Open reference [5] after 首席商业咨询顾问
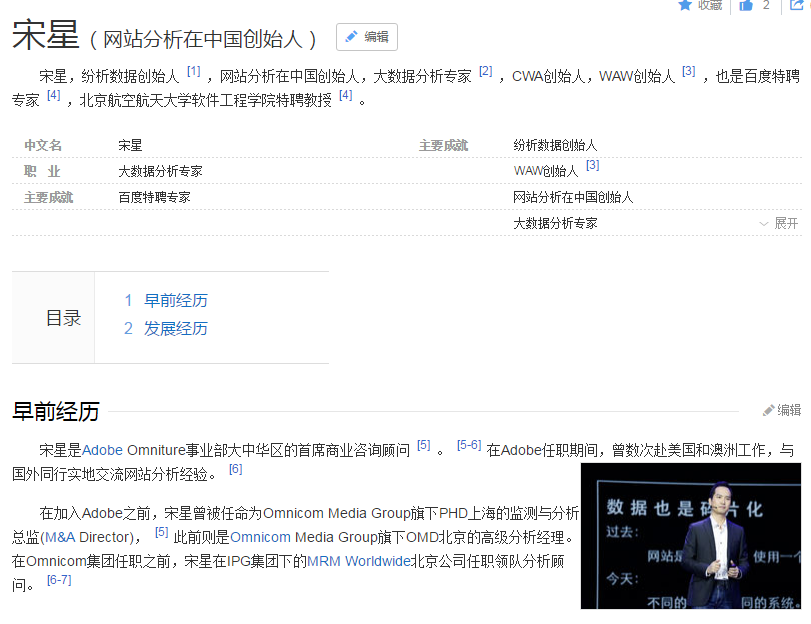Viewport: 811px width, 624px height. point(424,445)
